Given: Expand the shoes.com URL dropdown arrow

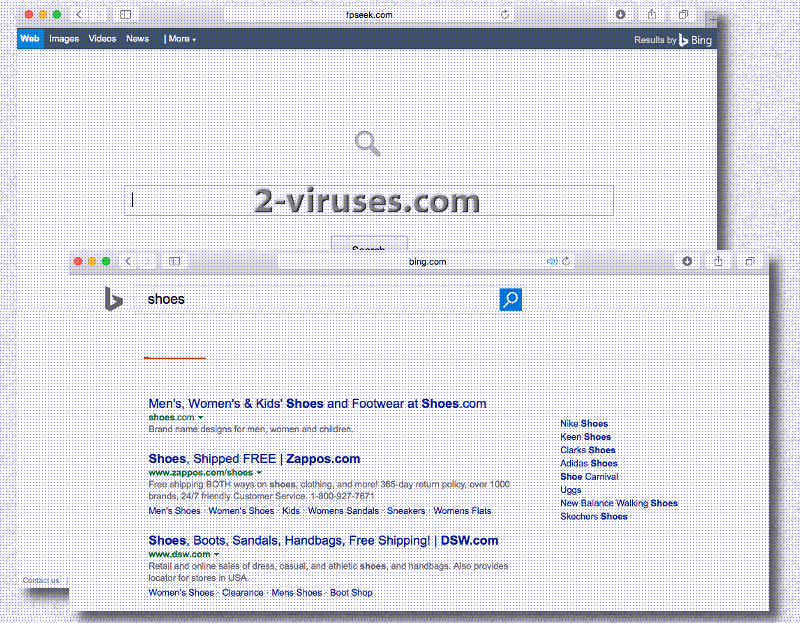Looking at the screenshot, I should [201, 417].
